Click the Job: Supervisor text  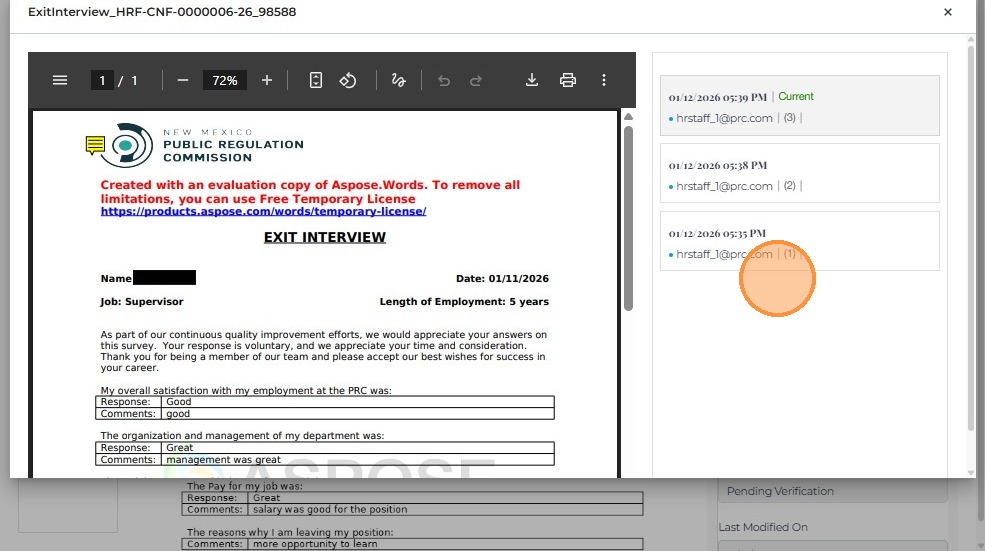pyautogui.click(x=142, y=302)
